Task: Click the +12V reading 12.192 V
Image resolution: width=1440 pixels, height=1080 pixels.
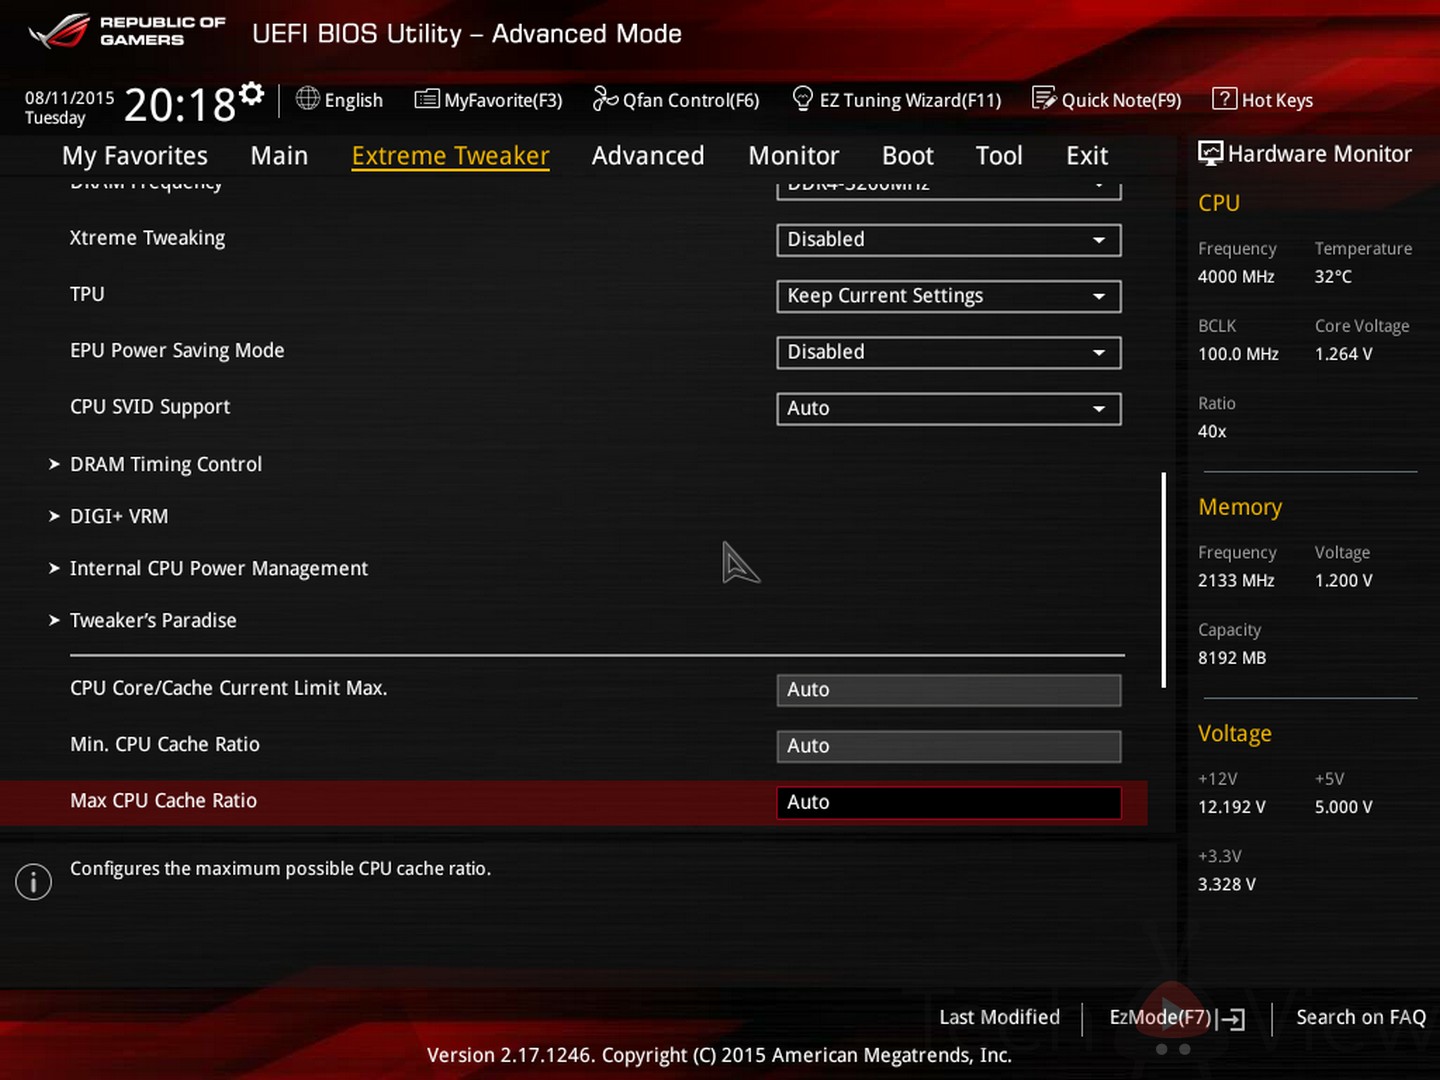Action: pyautogui.click(x=1232, y=807)
